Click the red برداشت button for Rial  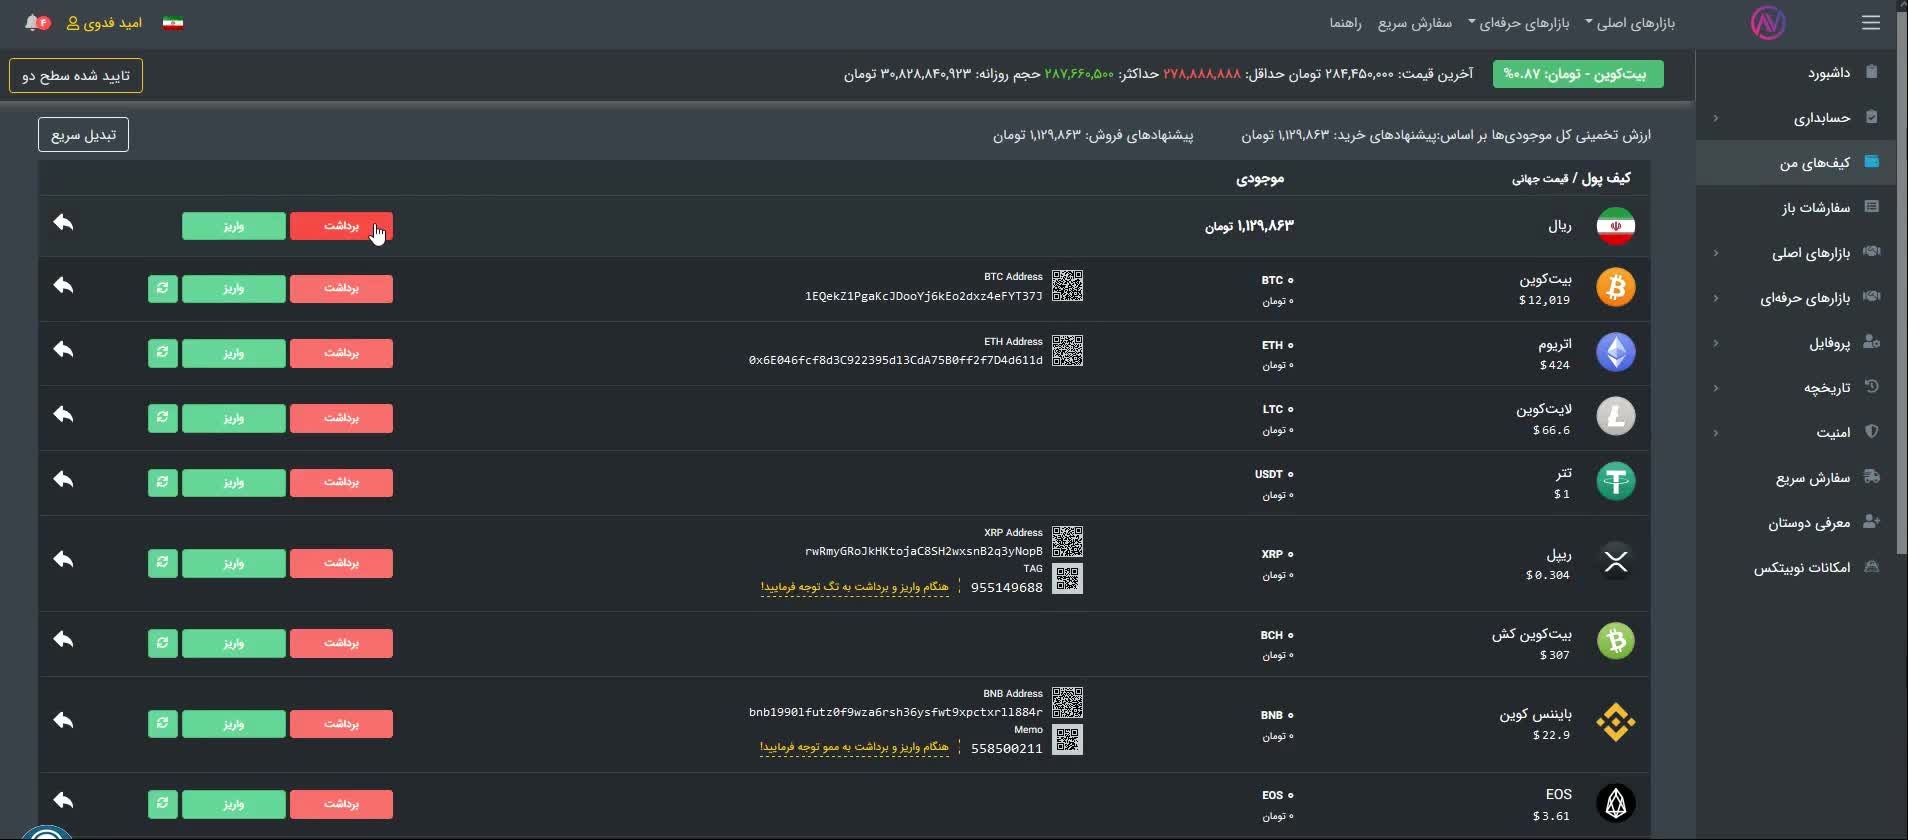point(341,226)
